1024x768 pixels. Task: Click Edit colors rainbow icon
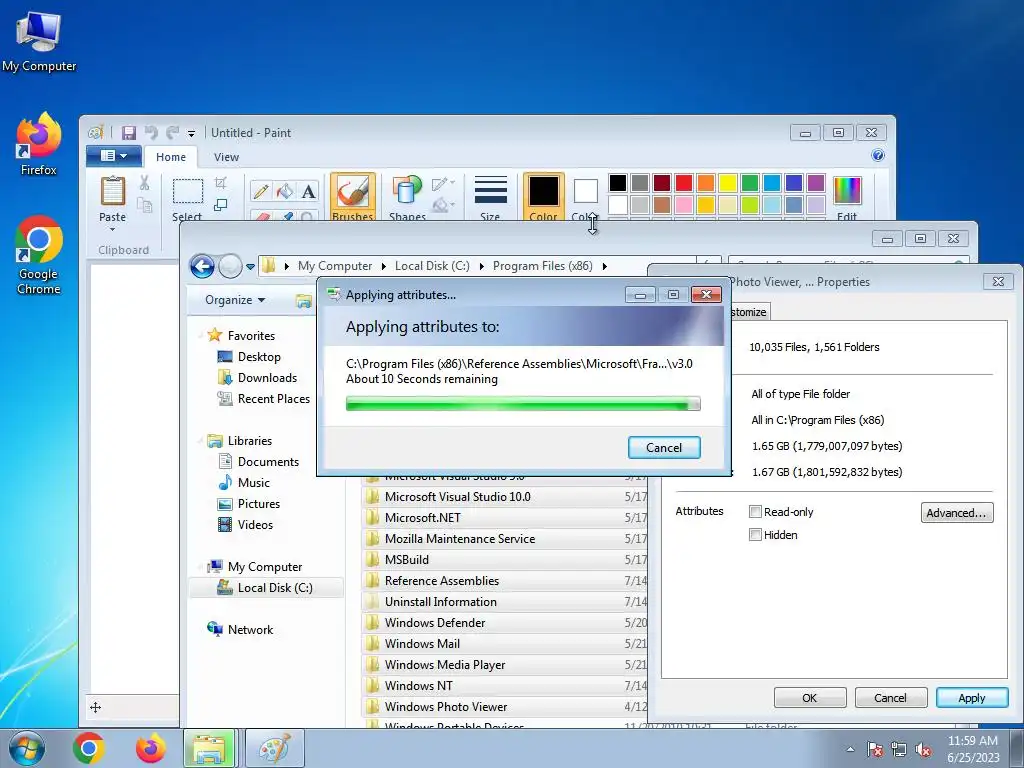click(x=847, y=197)
